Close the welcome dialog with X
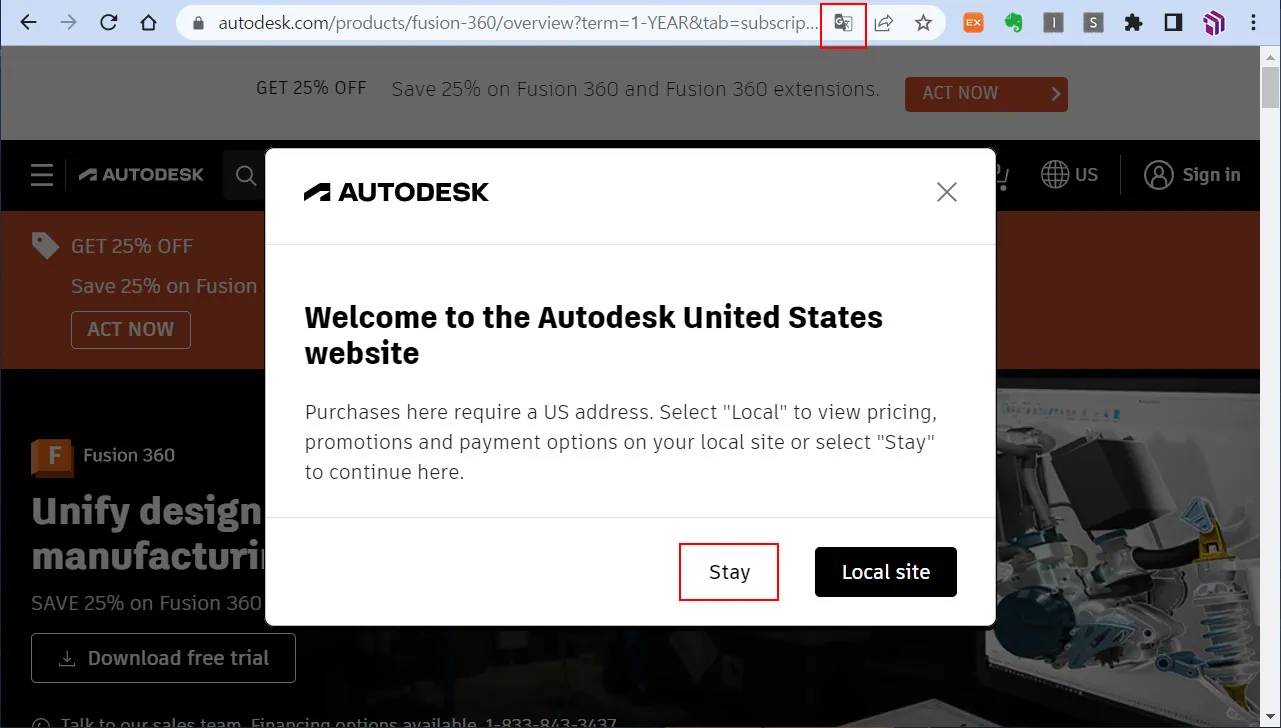1281x728 pixels. pos(947,192)
